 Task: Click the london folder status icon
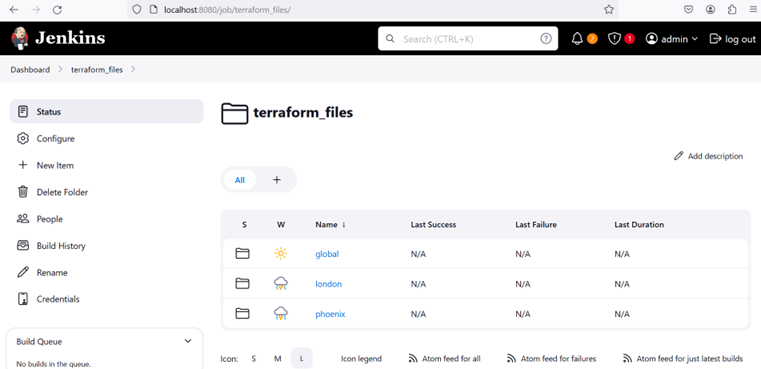pos(242,284)
